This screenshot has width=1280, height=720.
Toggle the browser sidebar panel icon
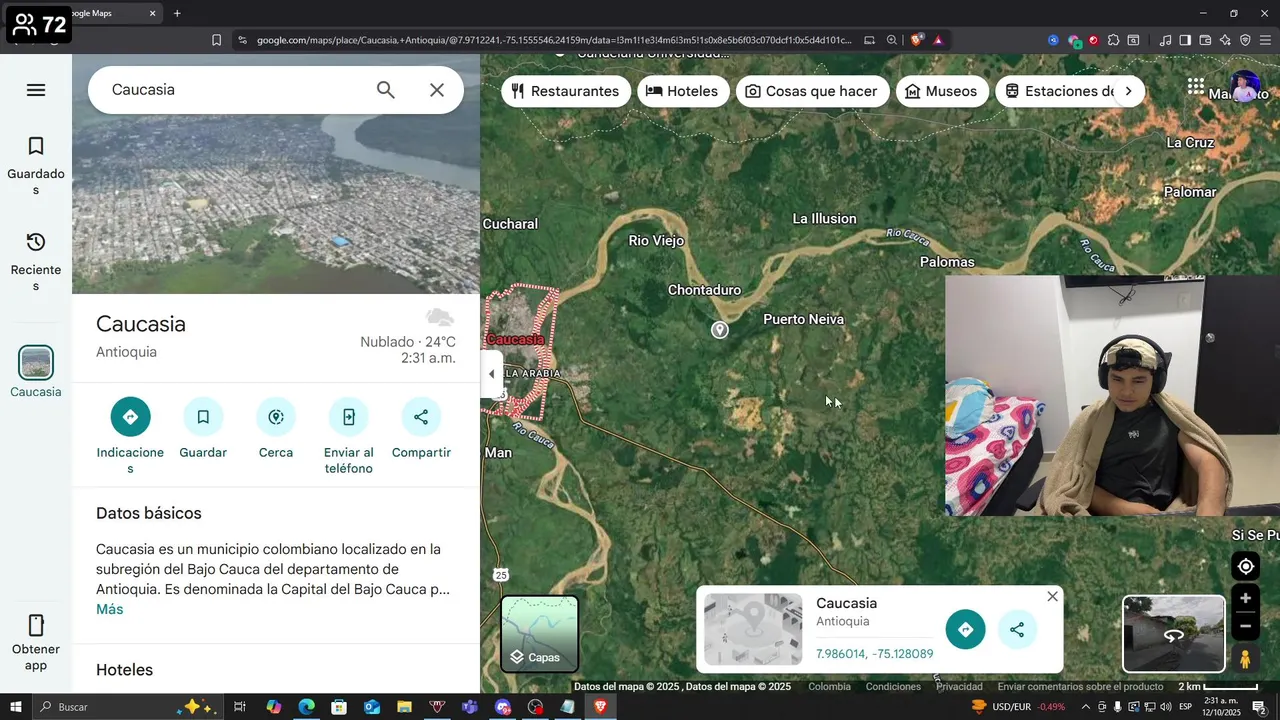click(1185, 40)
